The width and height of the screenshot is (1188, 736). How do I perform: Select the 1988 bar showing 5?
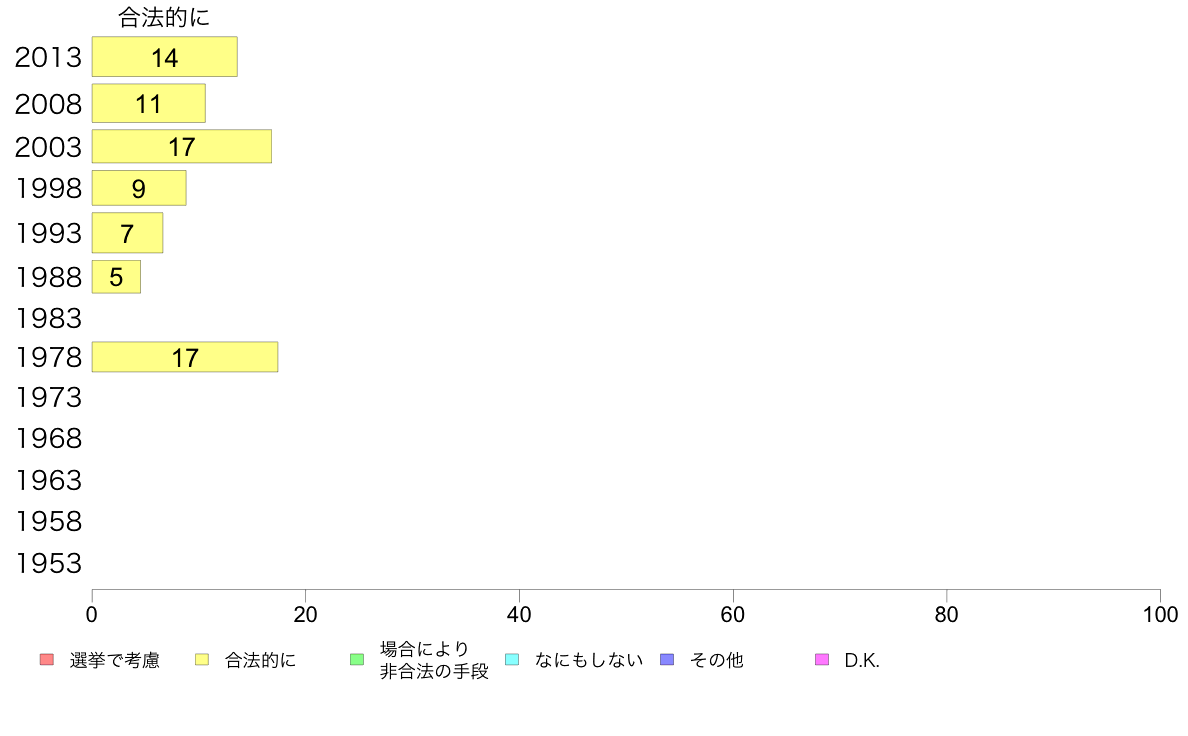coord(116,277)
